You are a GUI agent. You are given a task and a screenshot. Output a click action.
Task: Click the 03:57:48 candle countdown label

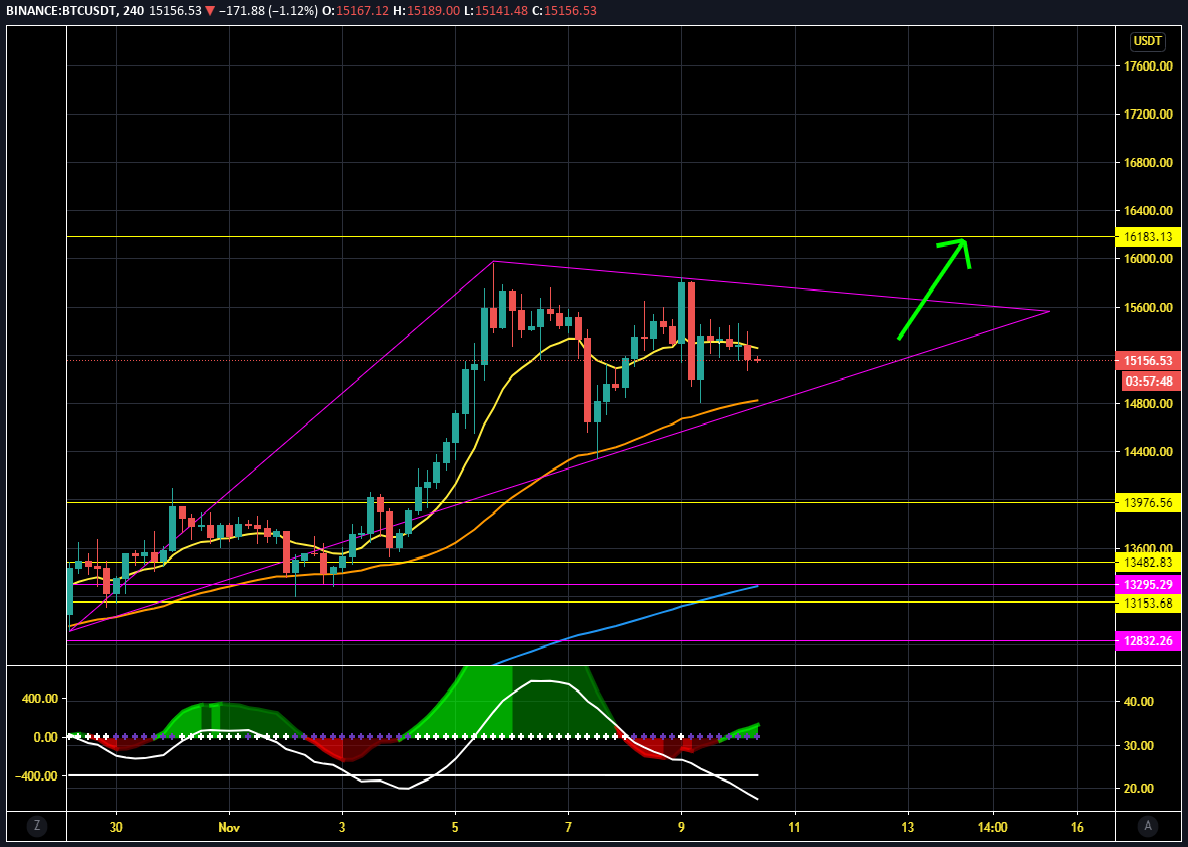point(1149,380)
